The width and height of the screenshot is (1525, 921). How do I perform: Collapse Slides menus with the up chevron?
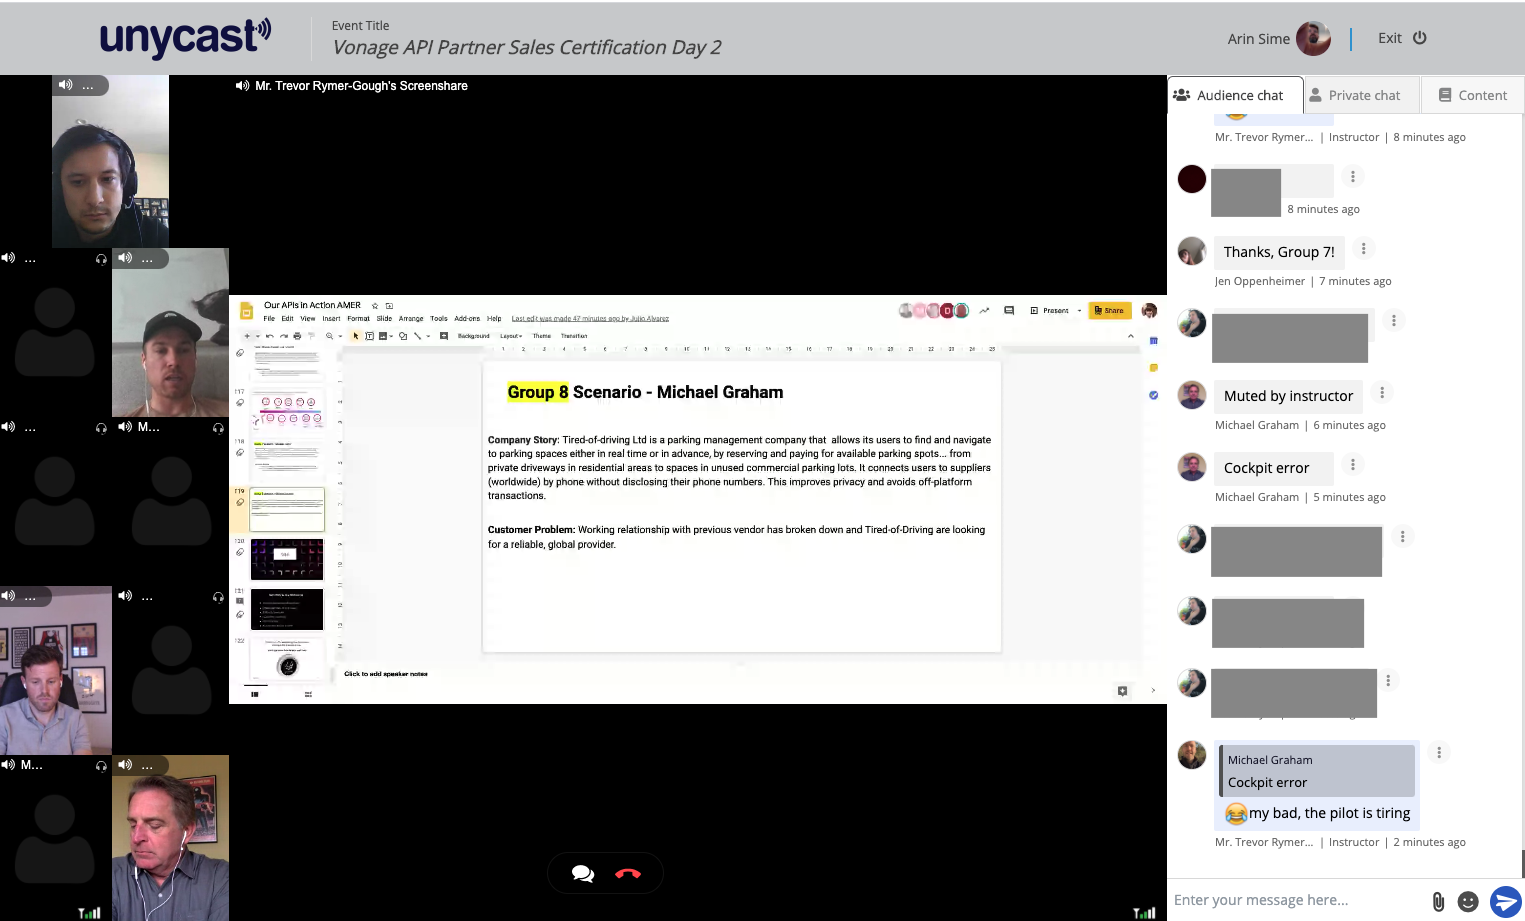tap(1131, 336)
